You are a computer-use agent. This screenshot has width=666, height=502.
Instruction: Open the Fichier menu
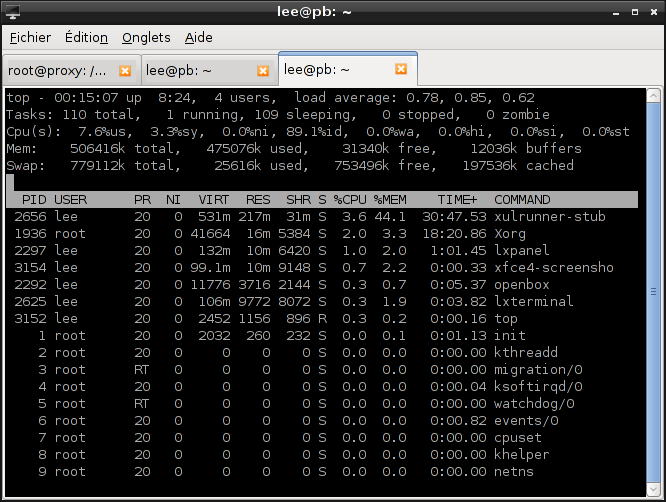pyautogui.click(x=30, y=38)
